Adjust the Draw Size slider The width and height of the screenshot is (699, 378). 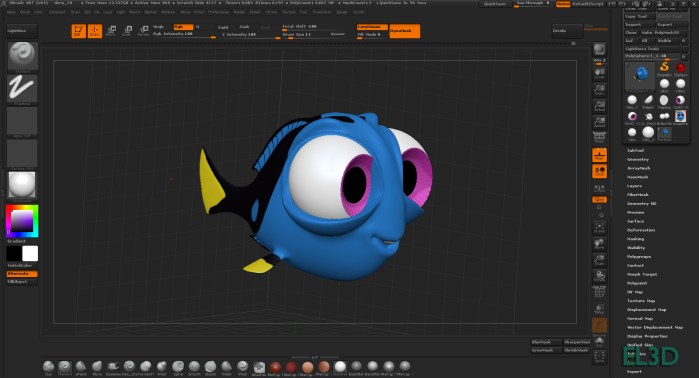coord(313,34)
